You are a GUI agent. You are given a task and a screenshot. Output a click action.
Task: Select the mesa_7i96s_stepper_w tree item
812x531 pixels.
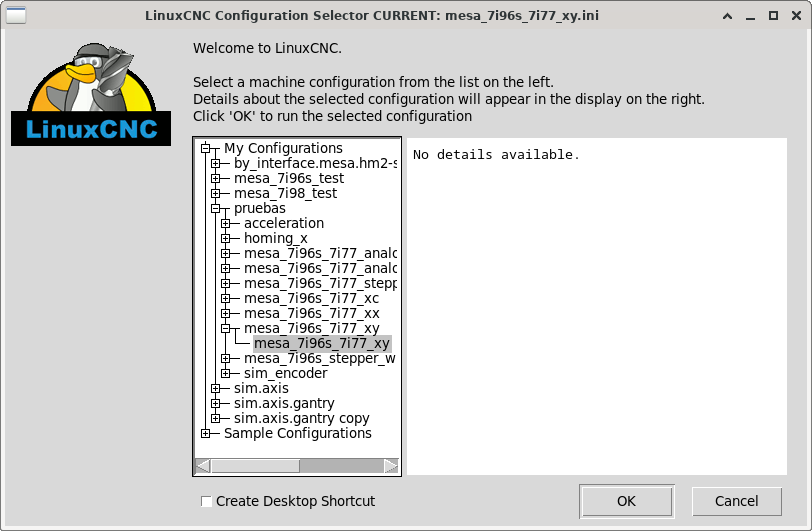pos(320,358)
